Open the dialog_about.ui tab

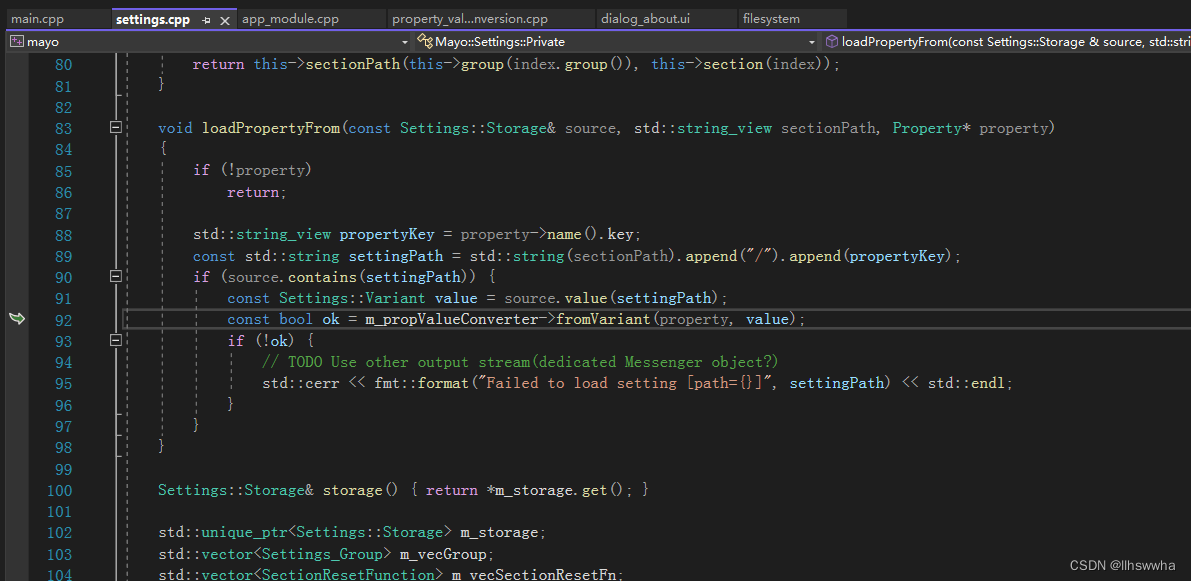coord(666,18)
